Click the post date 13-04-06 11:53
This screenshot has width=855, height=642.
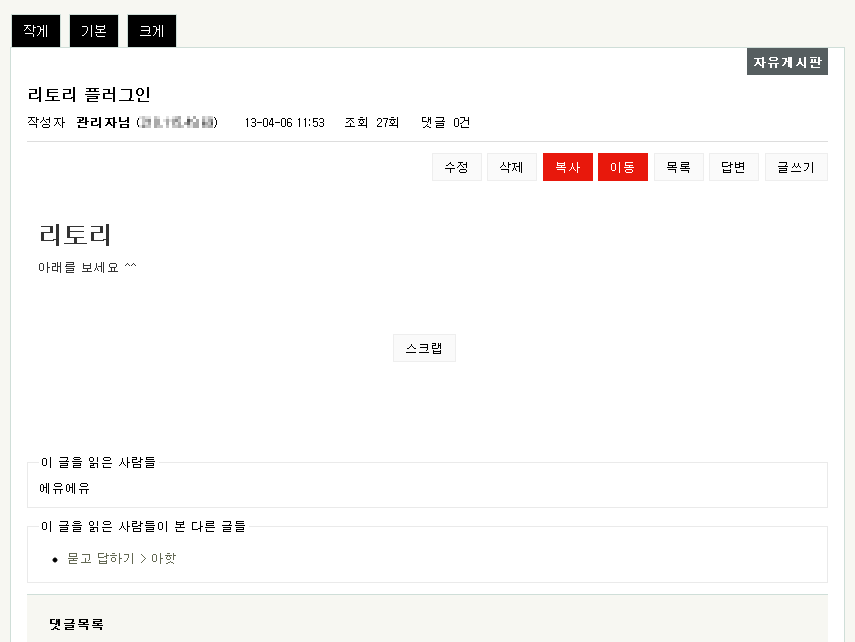tap(284, 123)
